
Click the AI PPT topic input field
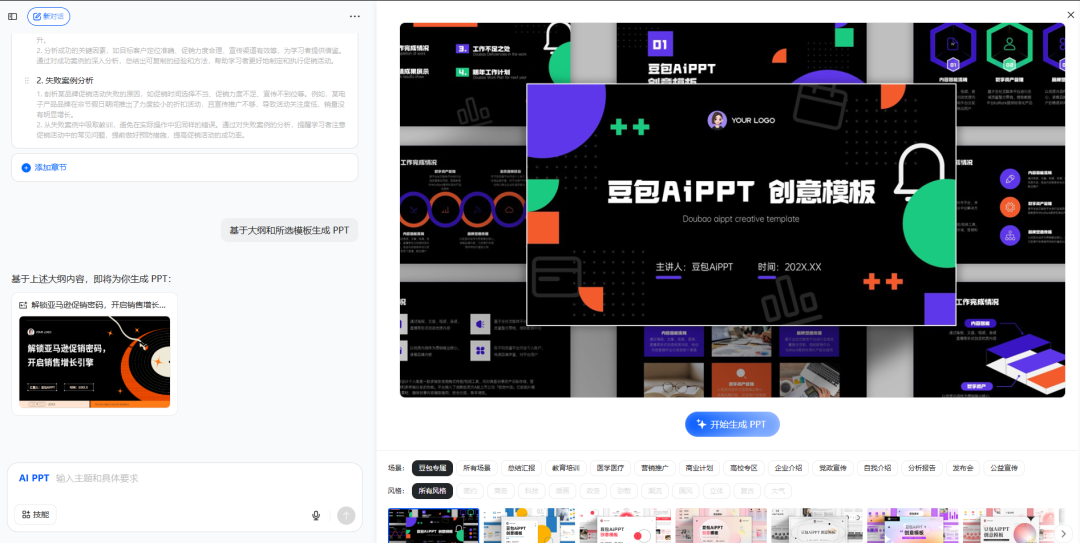pos(186,478)
